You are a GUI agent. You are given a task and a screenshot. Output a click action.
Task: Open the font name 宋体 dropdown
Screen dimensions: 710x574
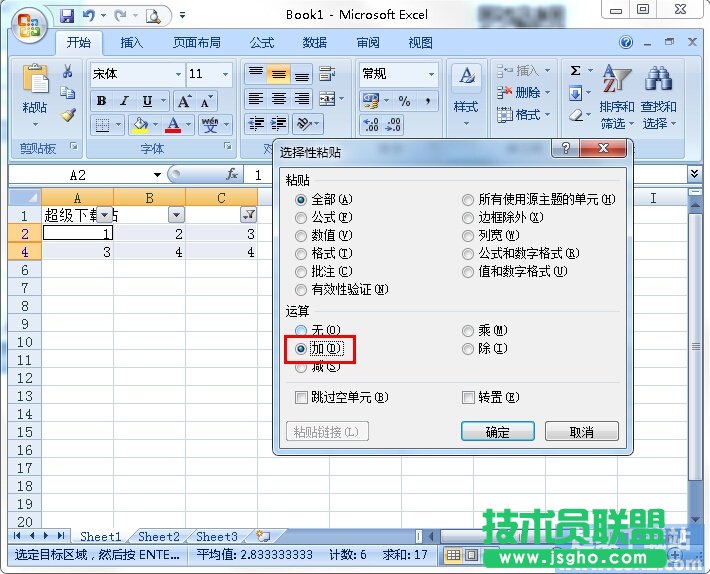178,74
